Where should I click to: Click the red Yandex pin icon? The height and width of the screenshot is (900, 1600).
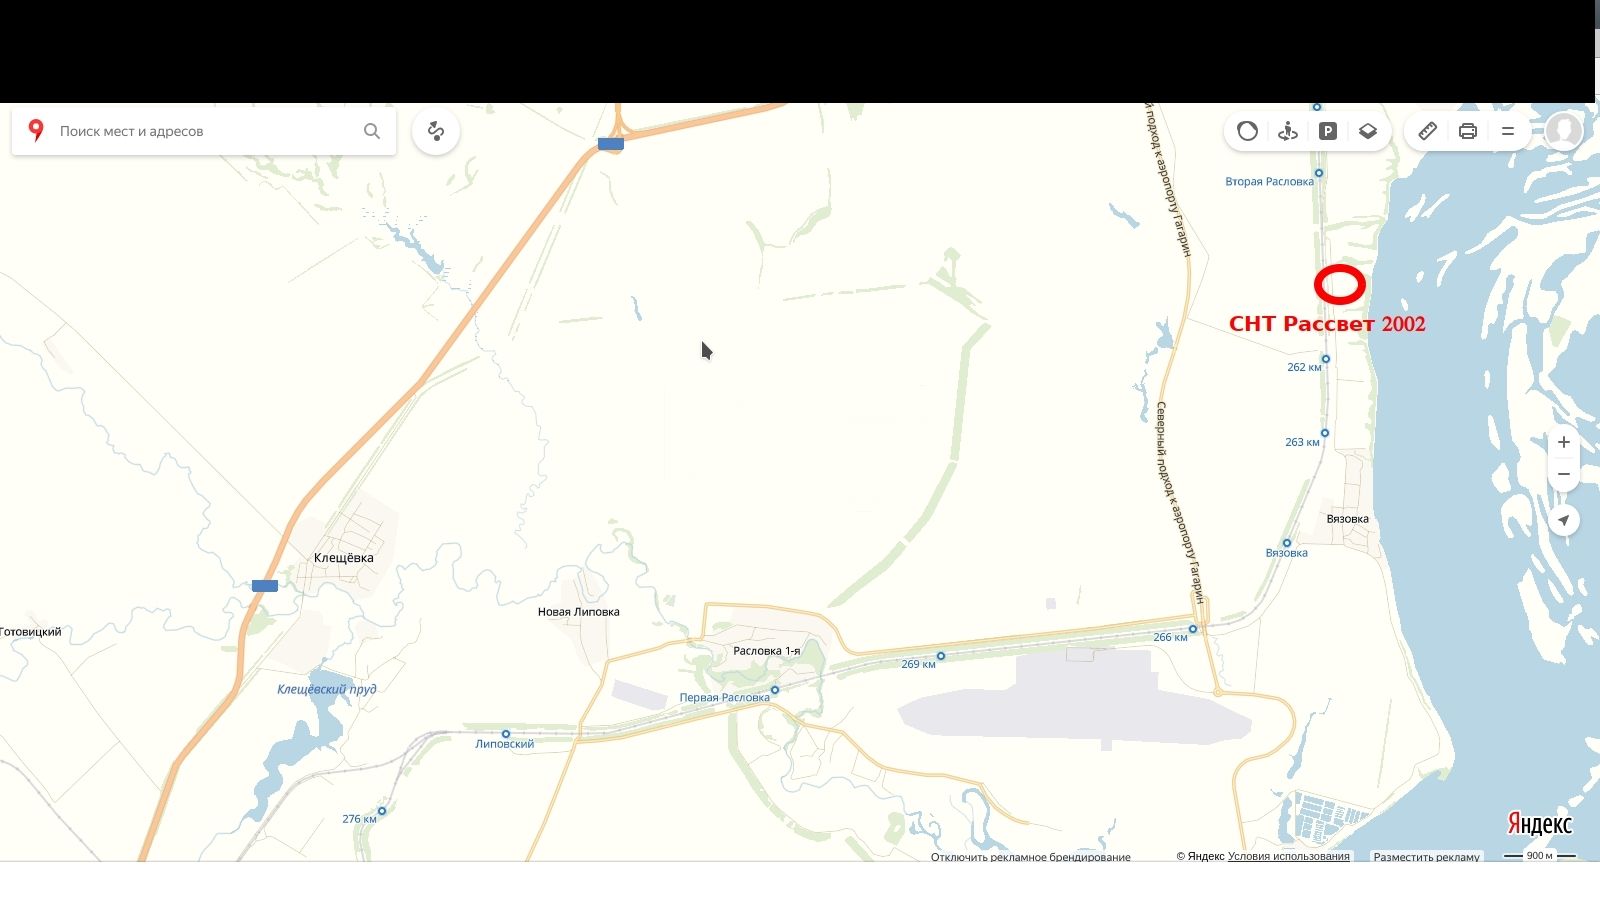(36, 130)
